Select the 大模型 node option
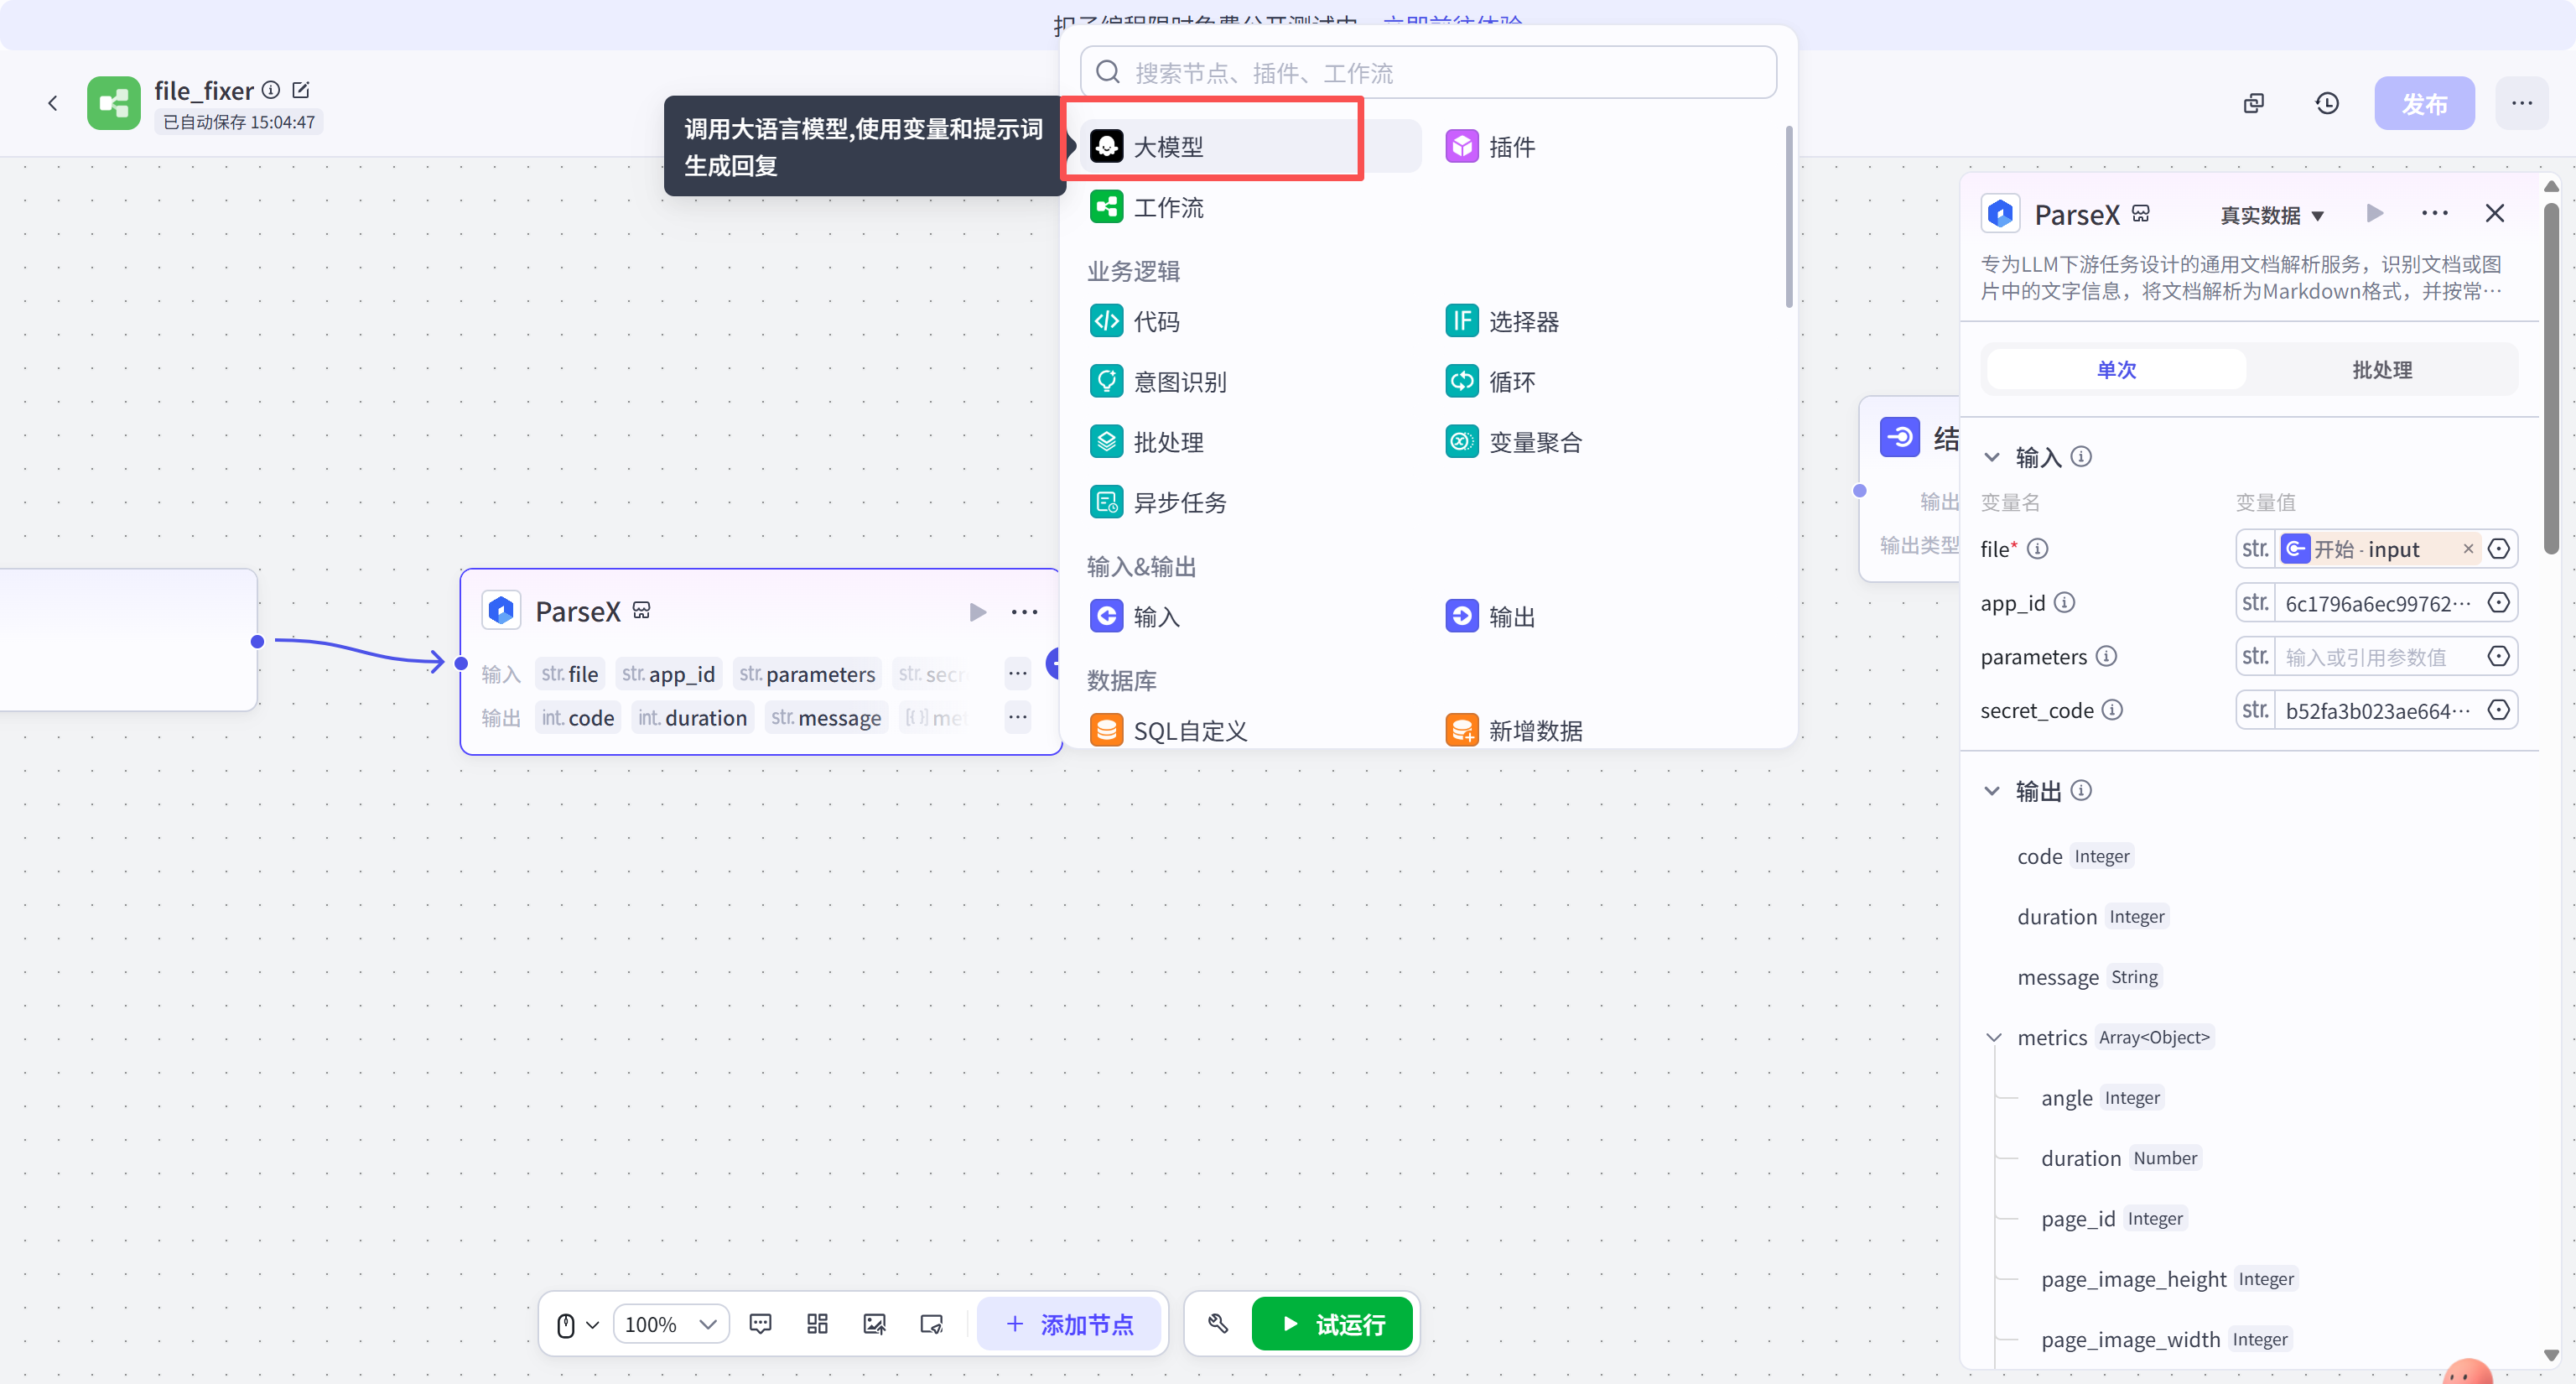 click(x=1168, y=147)
